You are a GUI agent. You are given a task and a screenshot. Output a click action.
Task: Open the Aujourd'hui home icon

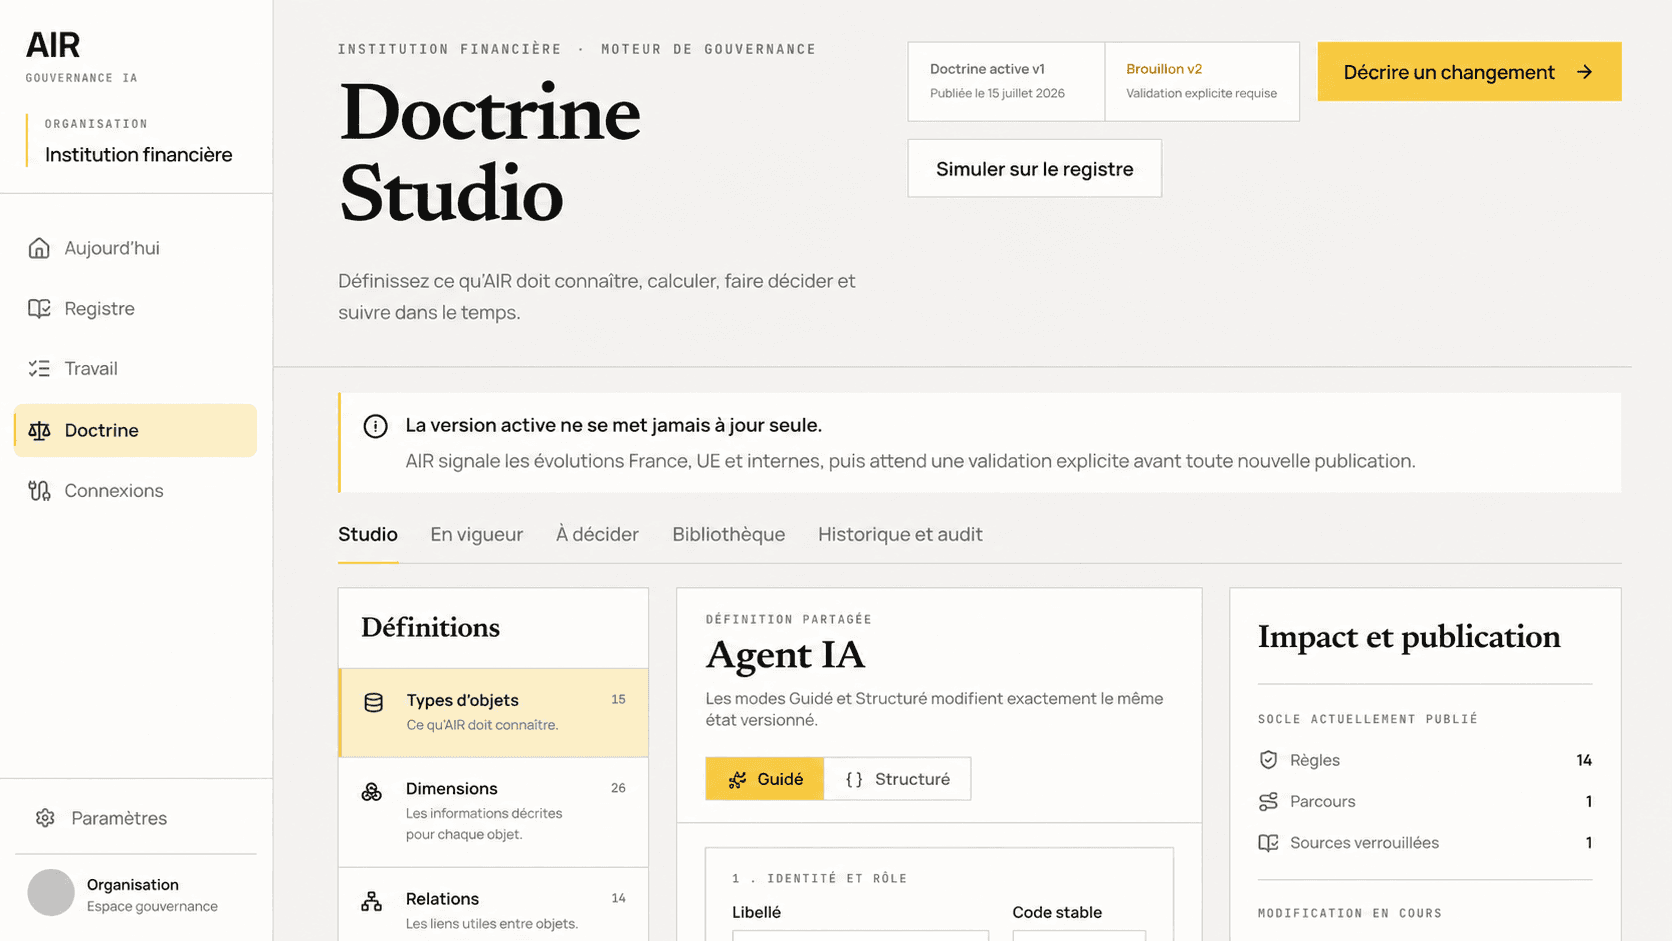pyautogui.click(x=39, y=248)
